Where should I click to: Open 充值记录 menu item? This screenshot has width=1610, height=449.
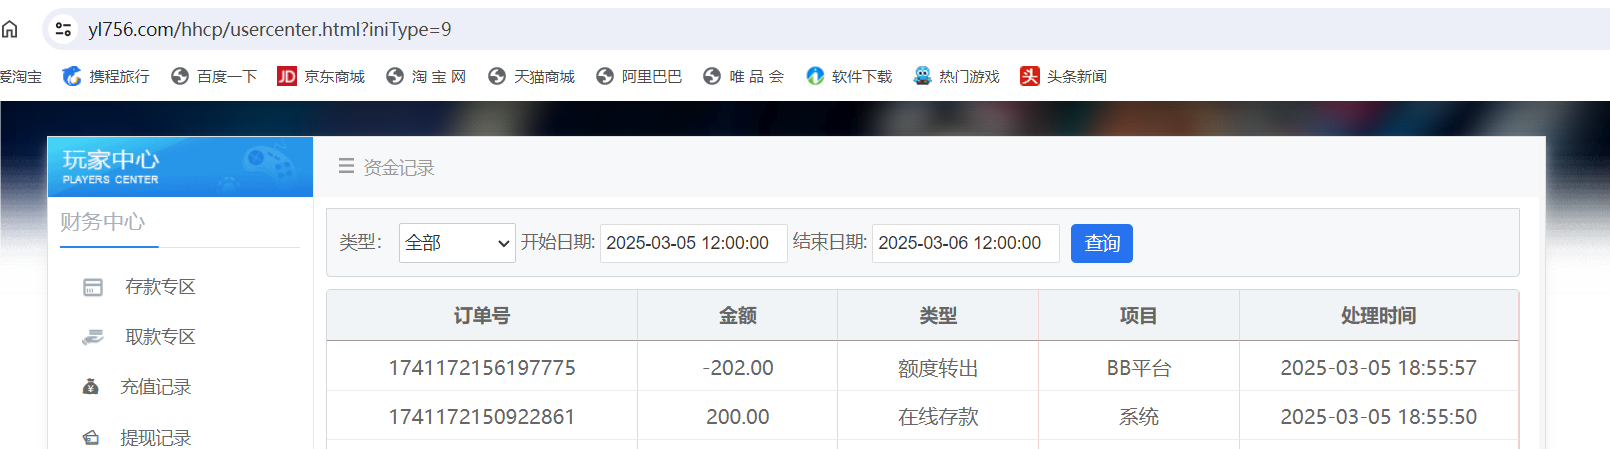[x=156, y=387]
